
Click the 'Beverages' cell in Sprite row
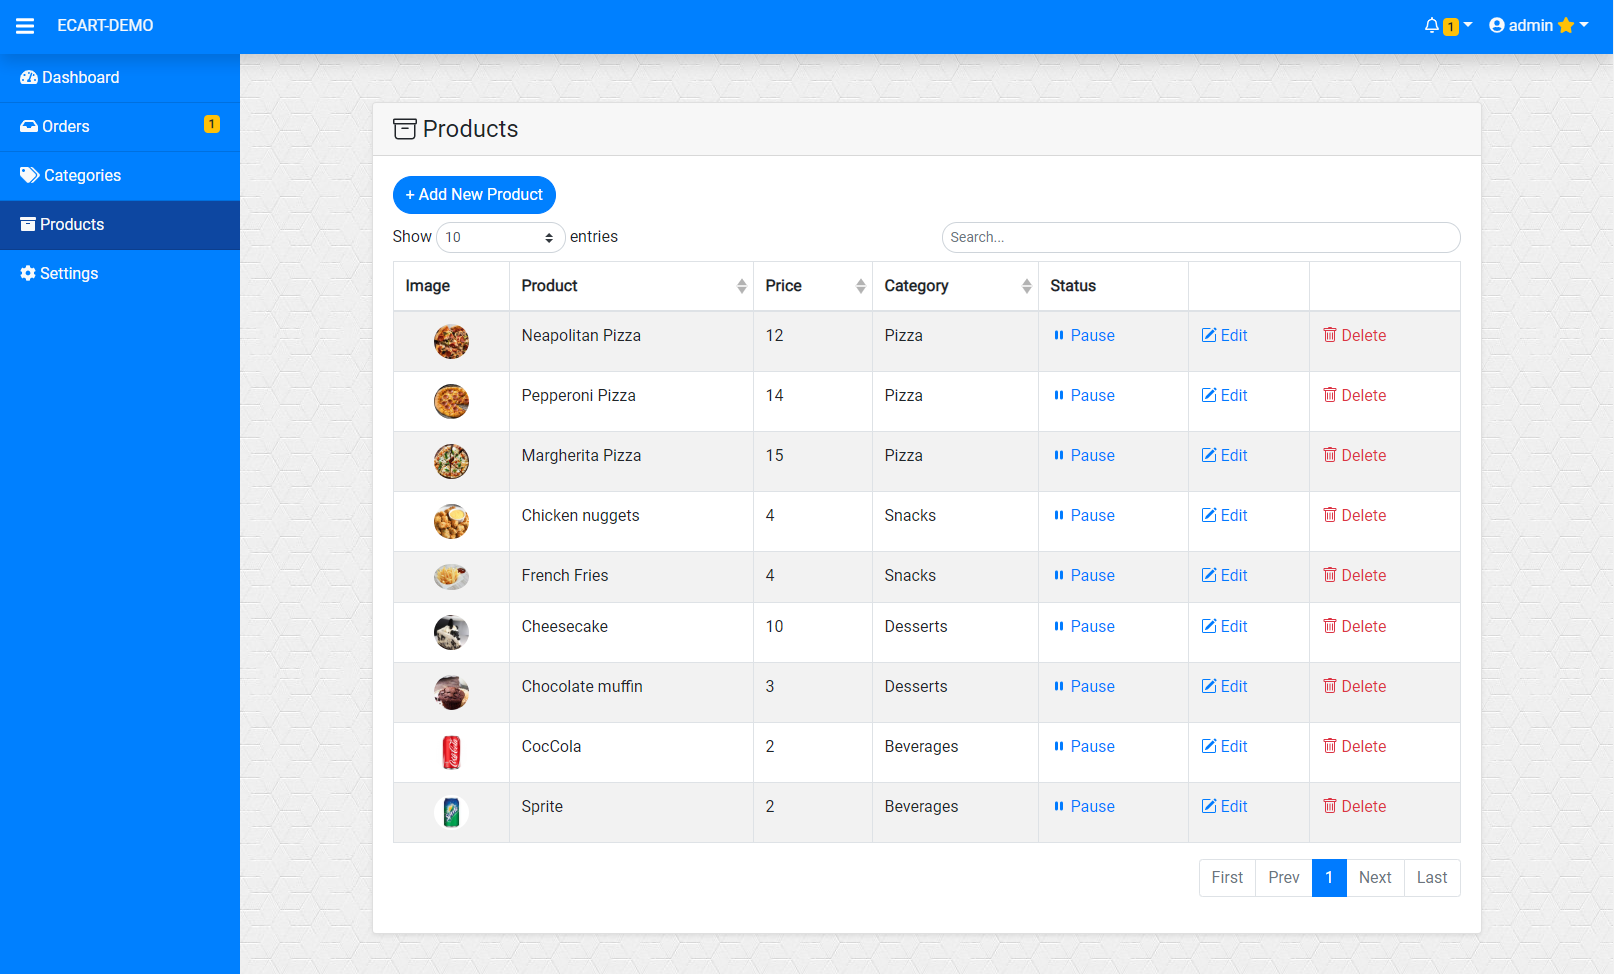pyautogui.click(x=955, y=813)
